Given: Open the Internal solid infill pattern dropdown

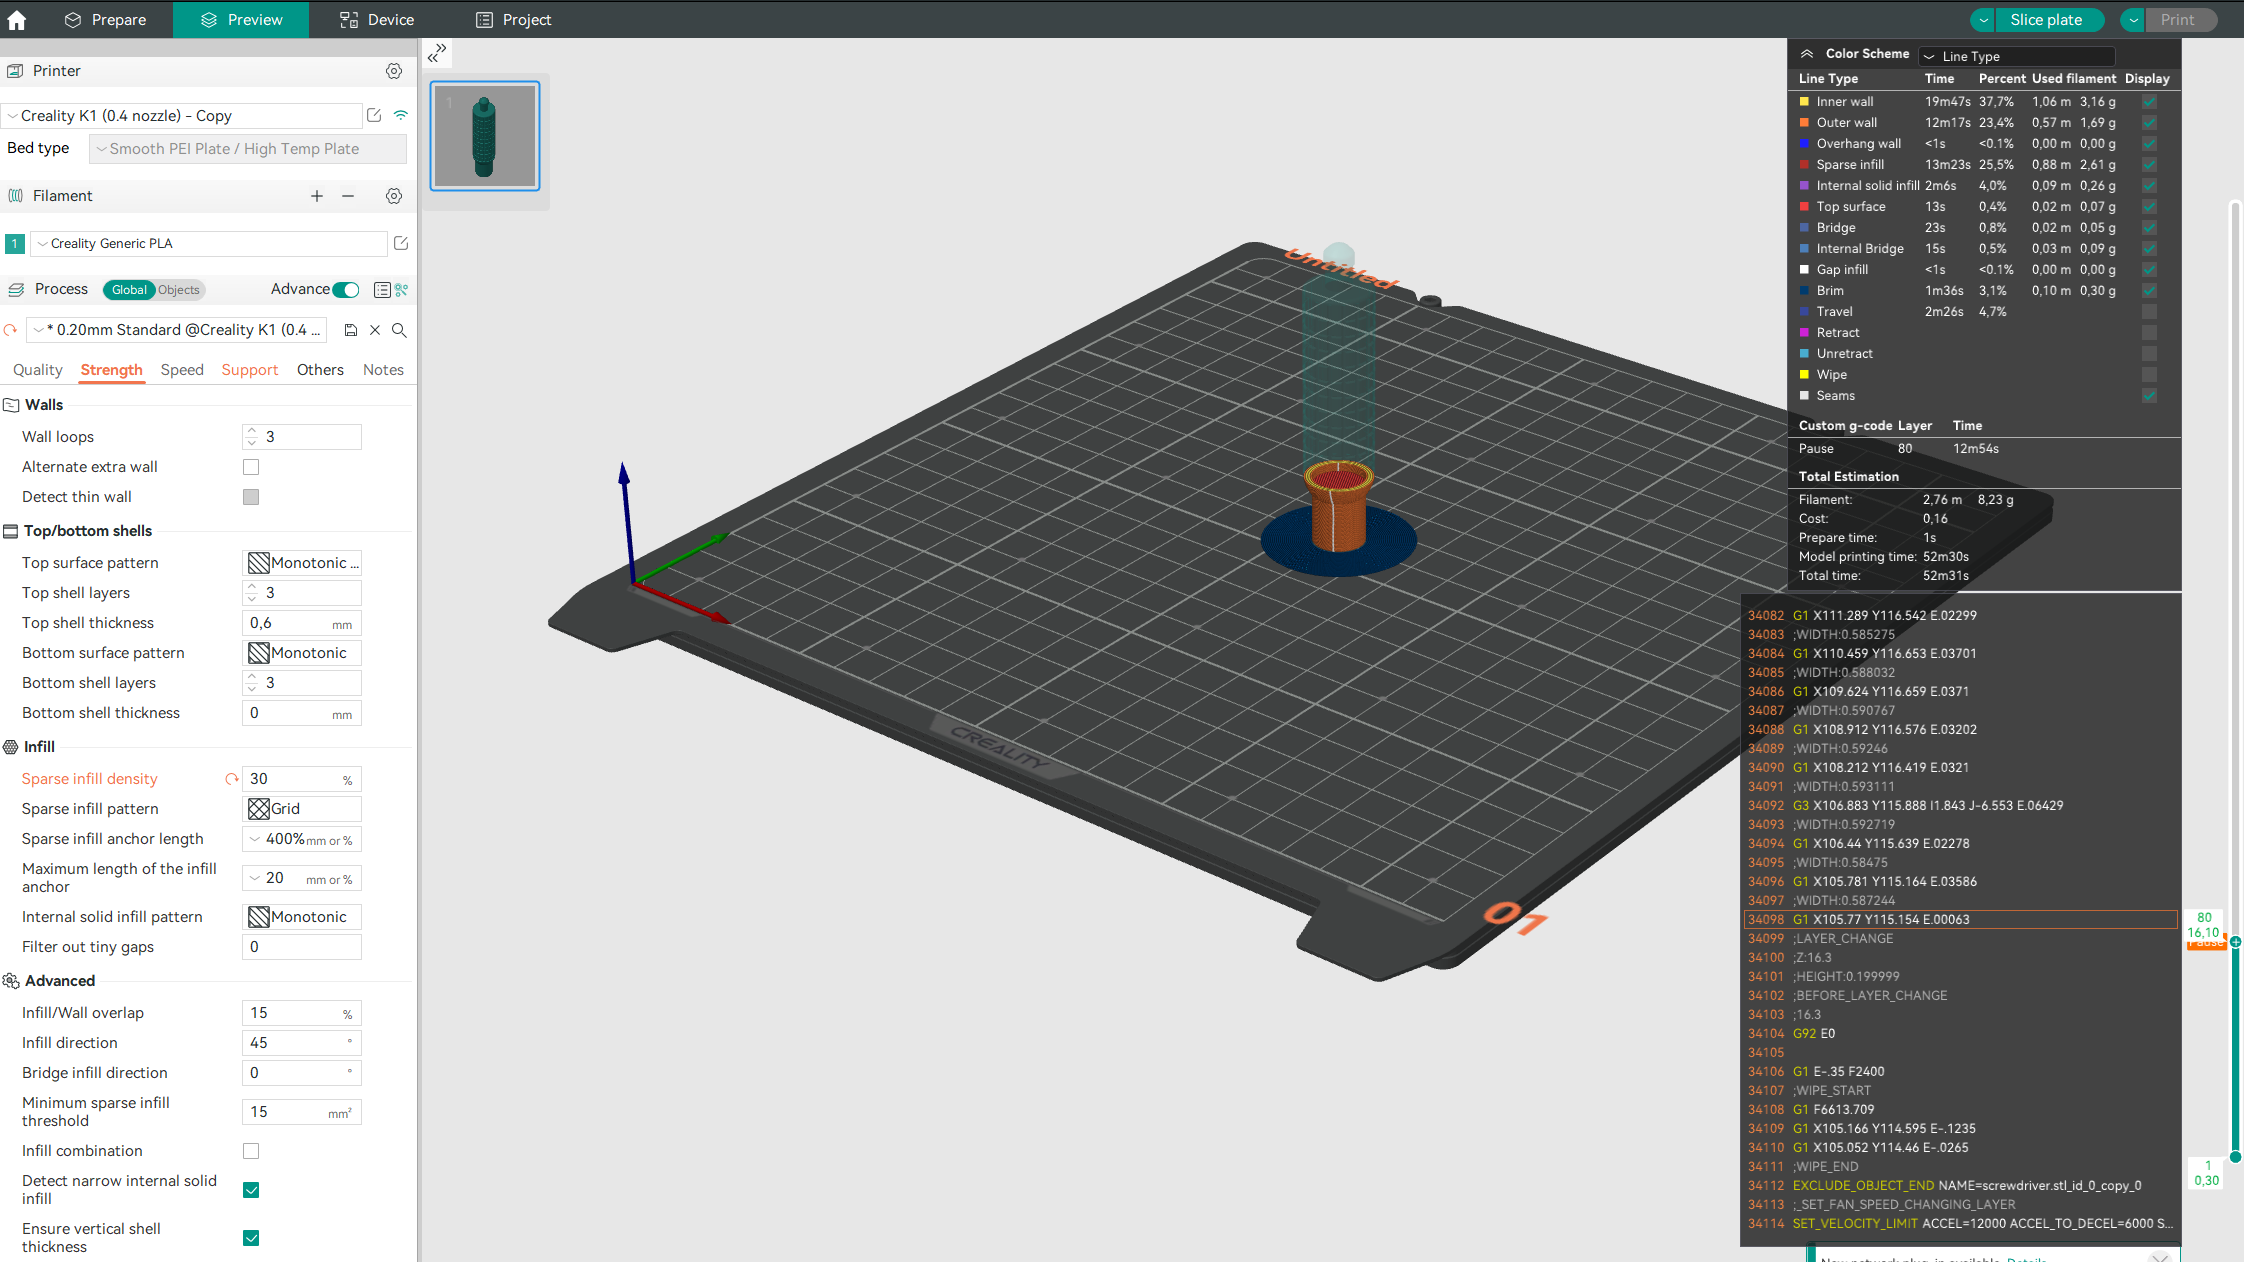Looking at the screenshot, I should [x=302, y=917].
